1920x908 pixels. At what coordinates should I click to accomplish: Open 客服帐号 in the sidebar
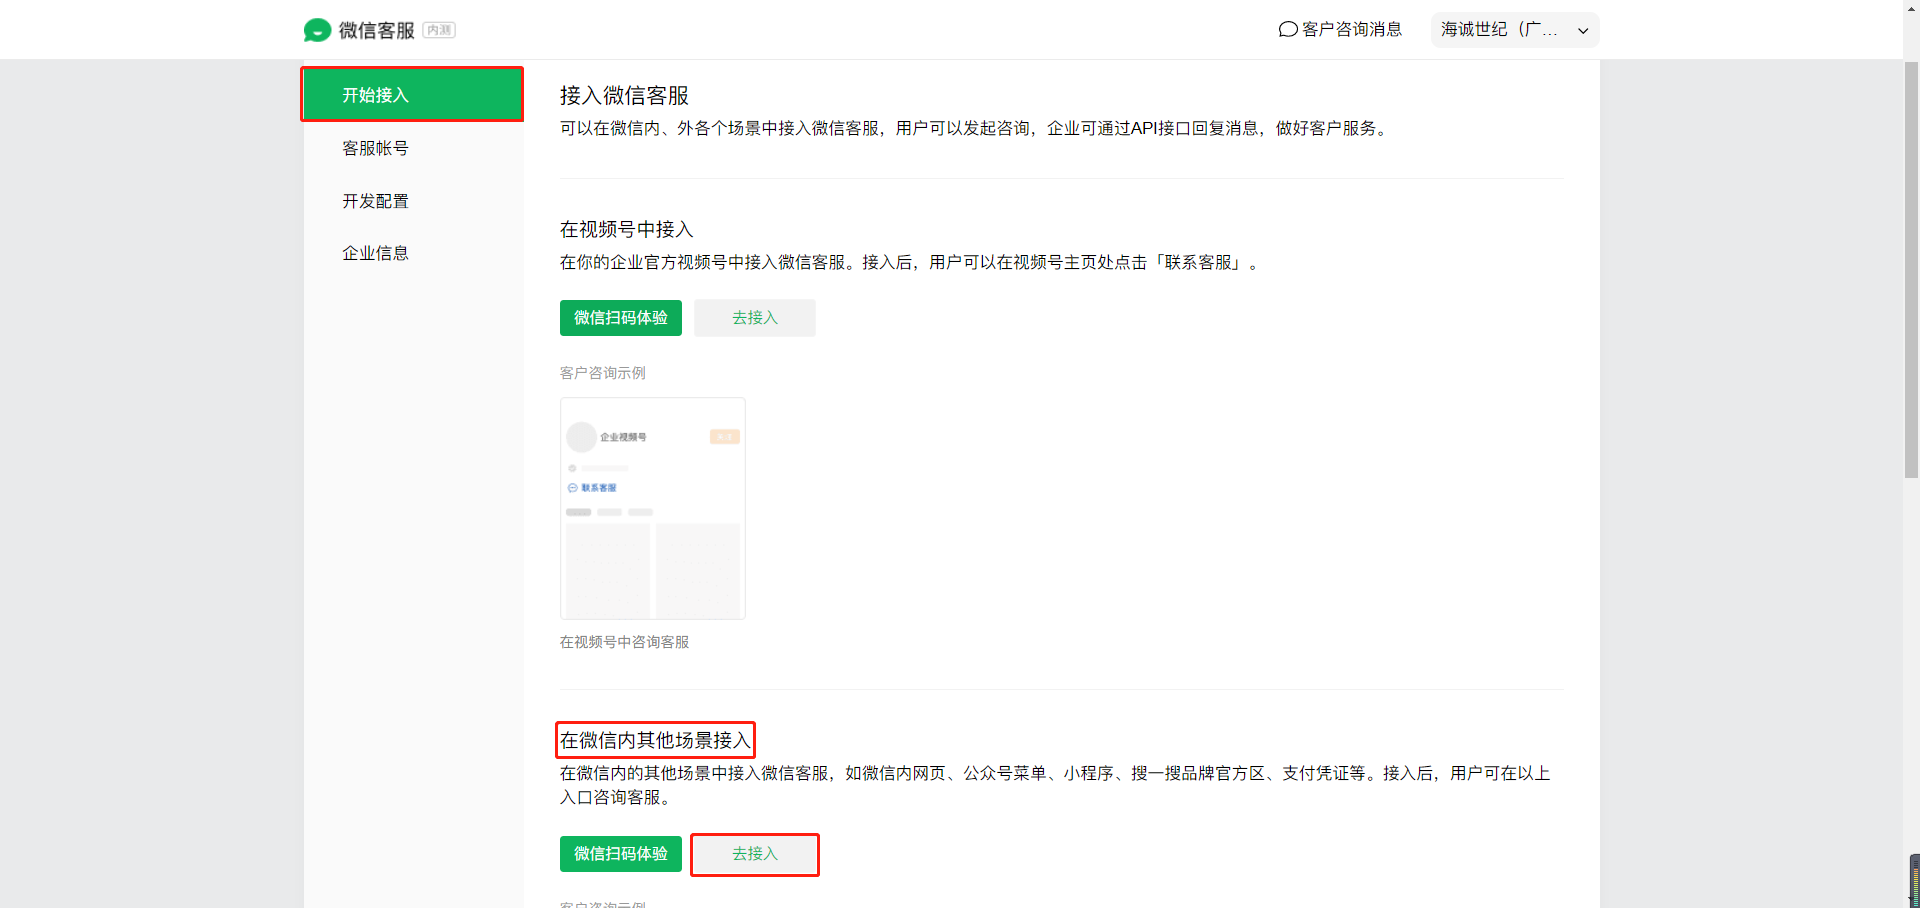pyautogui.click(x=412, y=148)
